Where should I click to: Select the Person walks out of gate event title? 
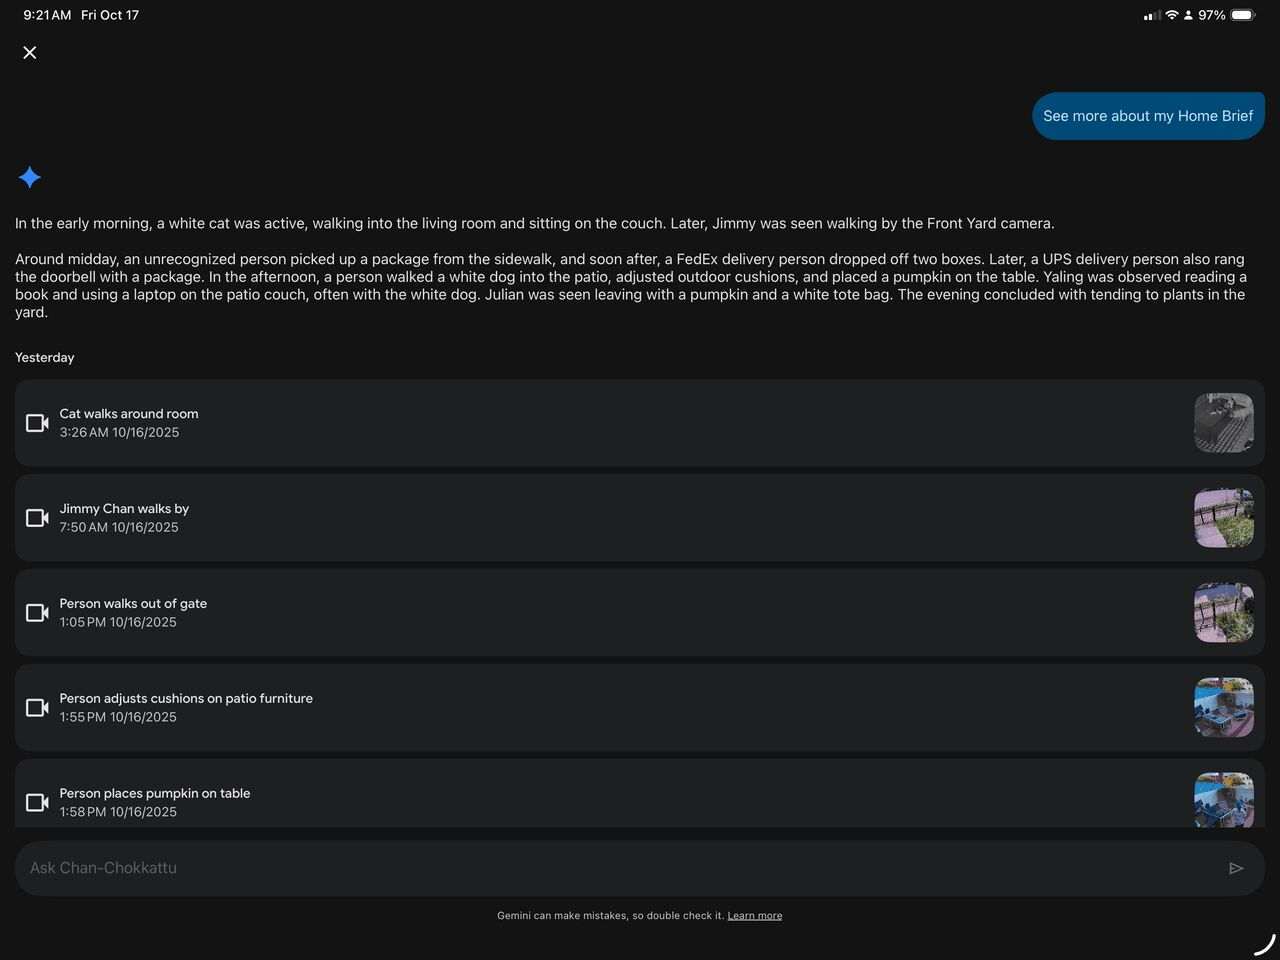click(133, 604)
